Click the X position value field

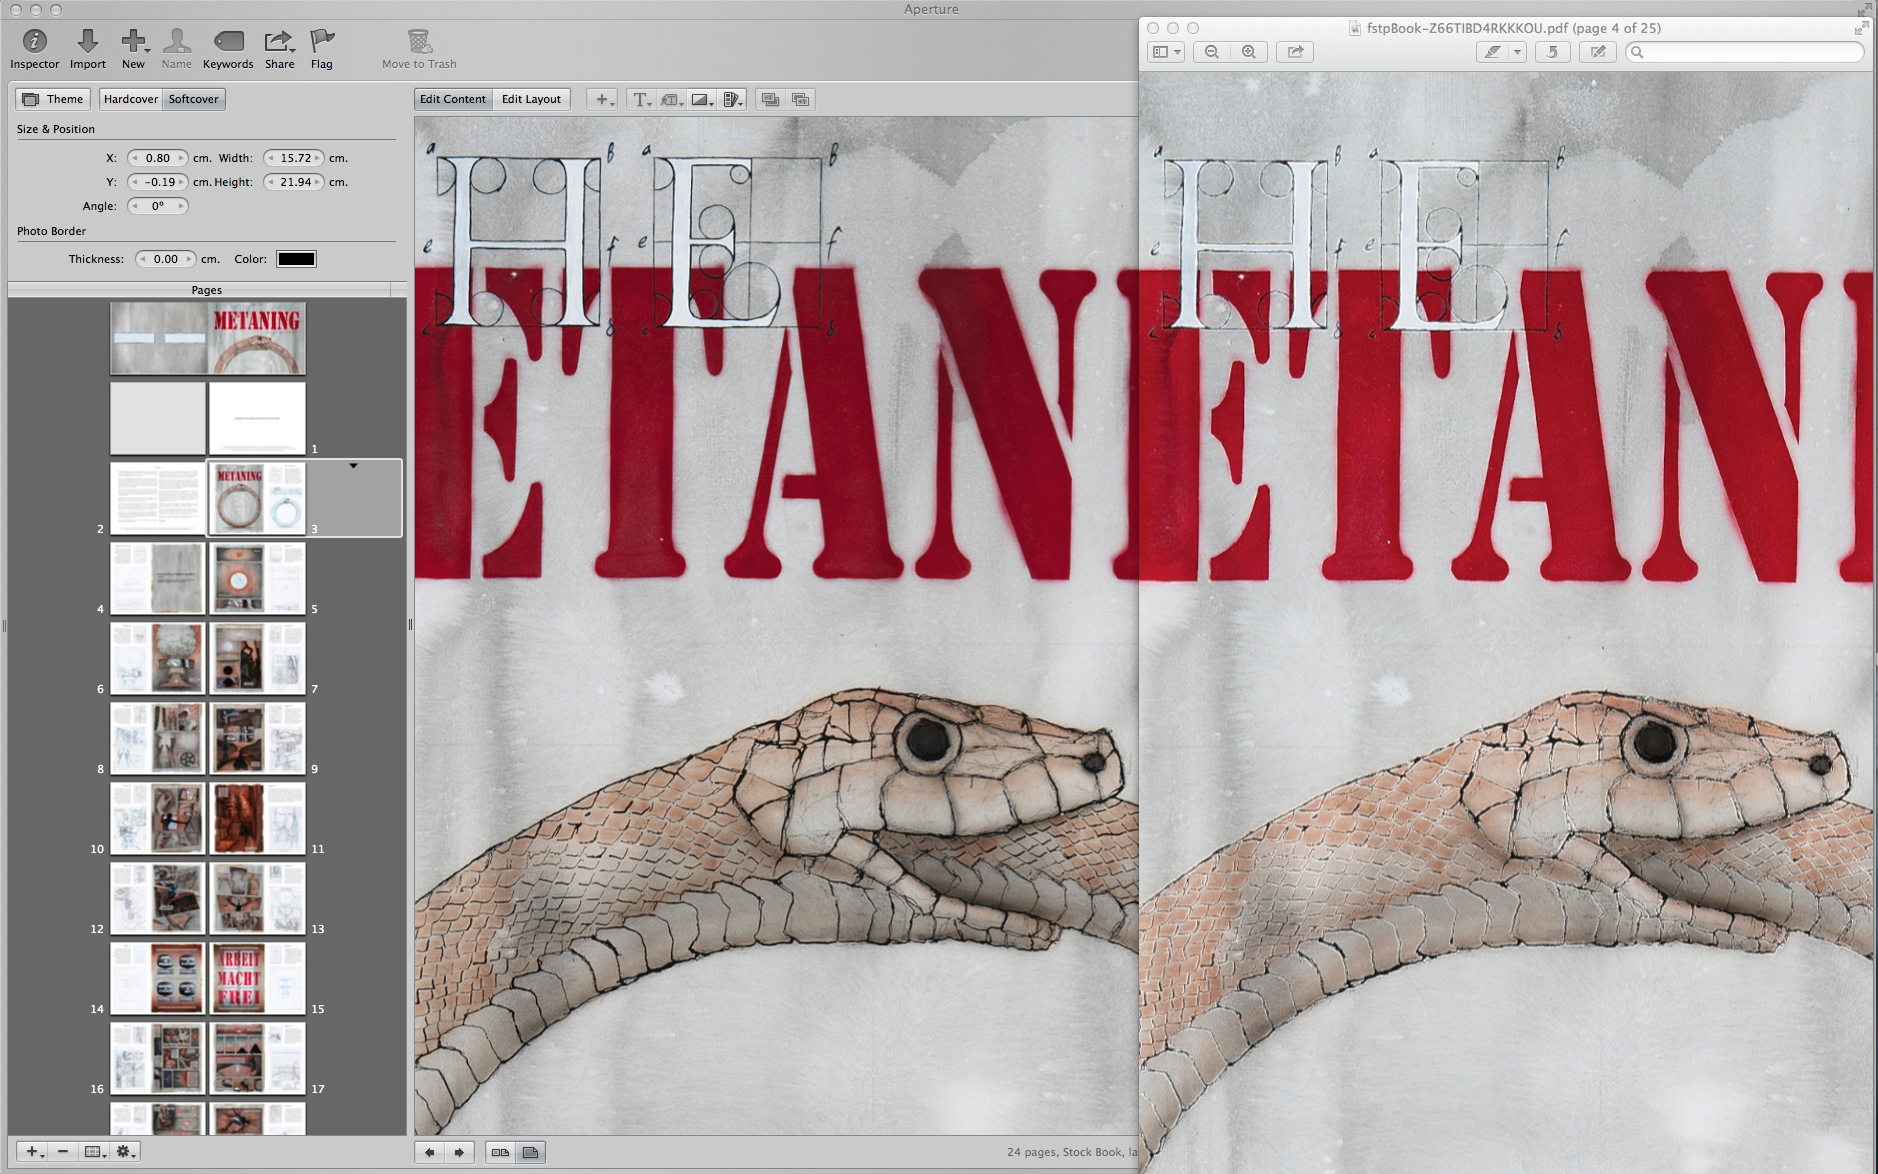(158, 158)
